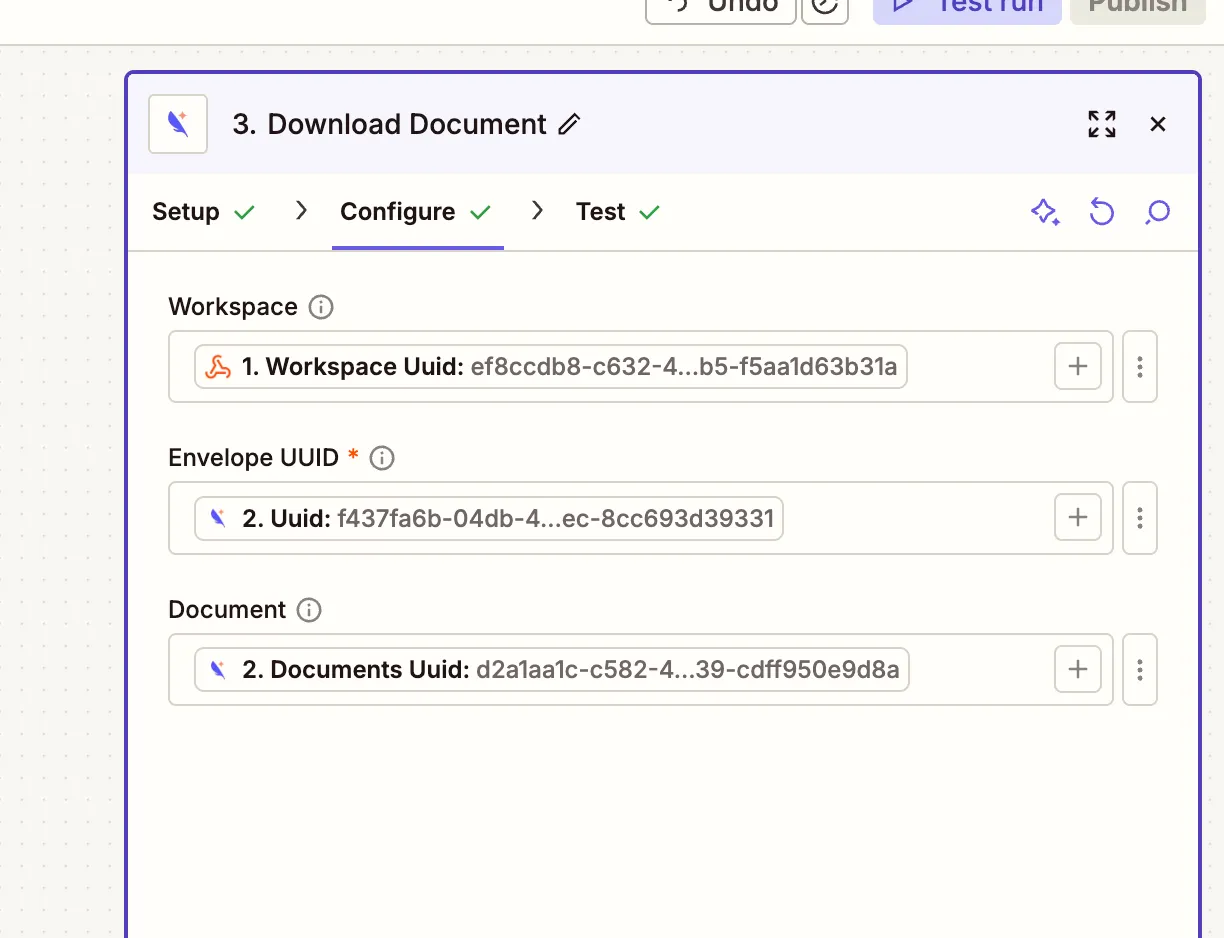Show the Envelope UUID info tooltip

pyautogui.click(x=381, y=458)
